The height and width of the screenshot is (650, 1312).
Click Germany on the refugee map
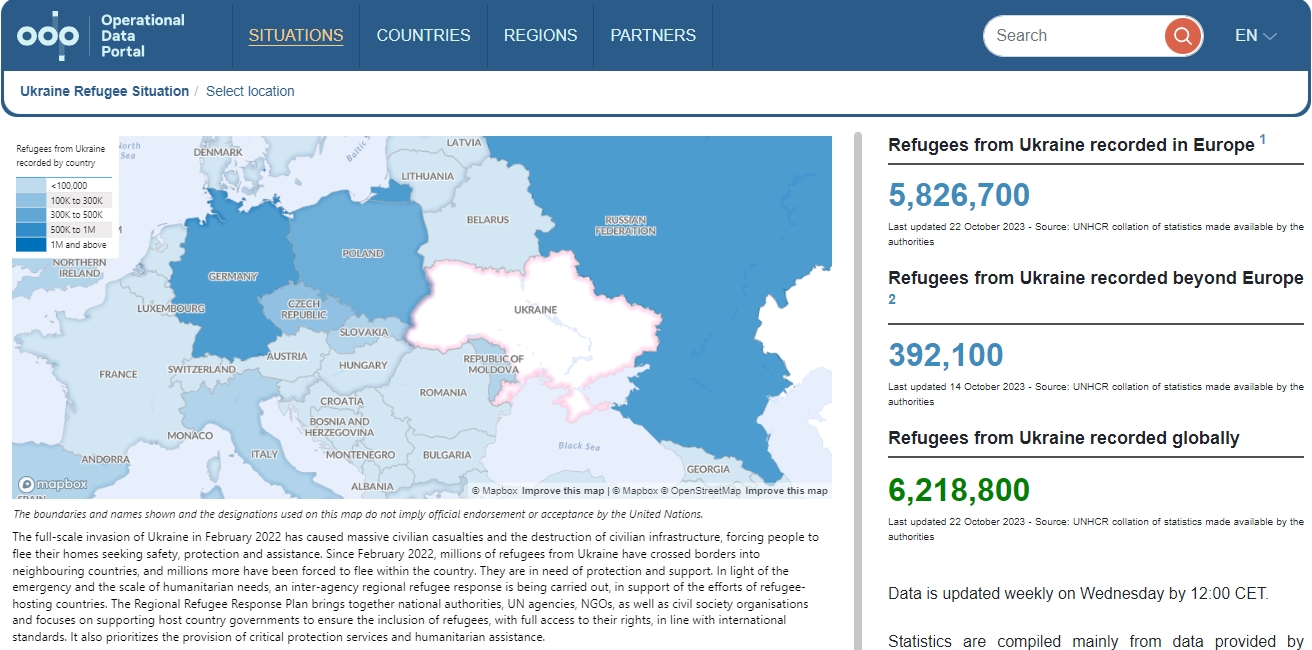pos(232,277)
